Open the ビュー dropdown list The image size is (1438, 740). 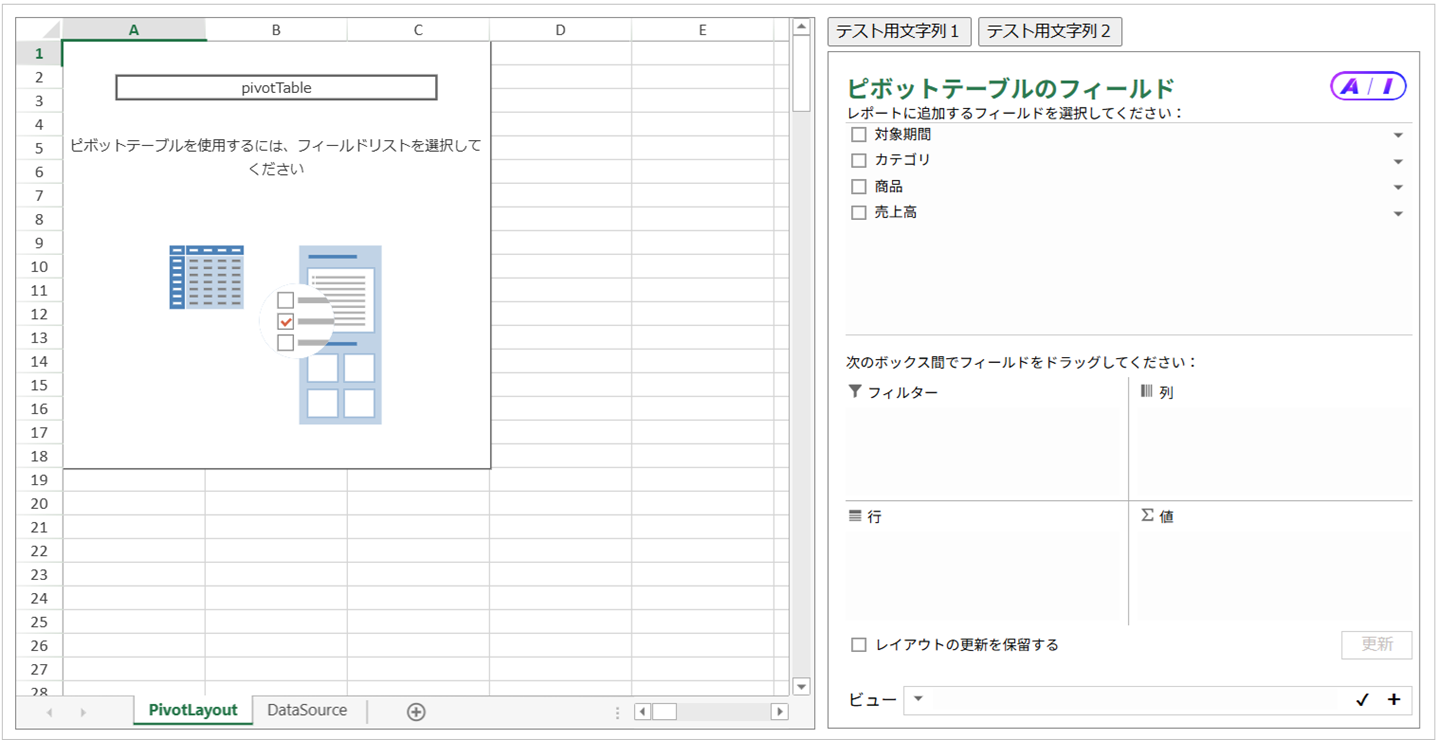click(918, 699)
